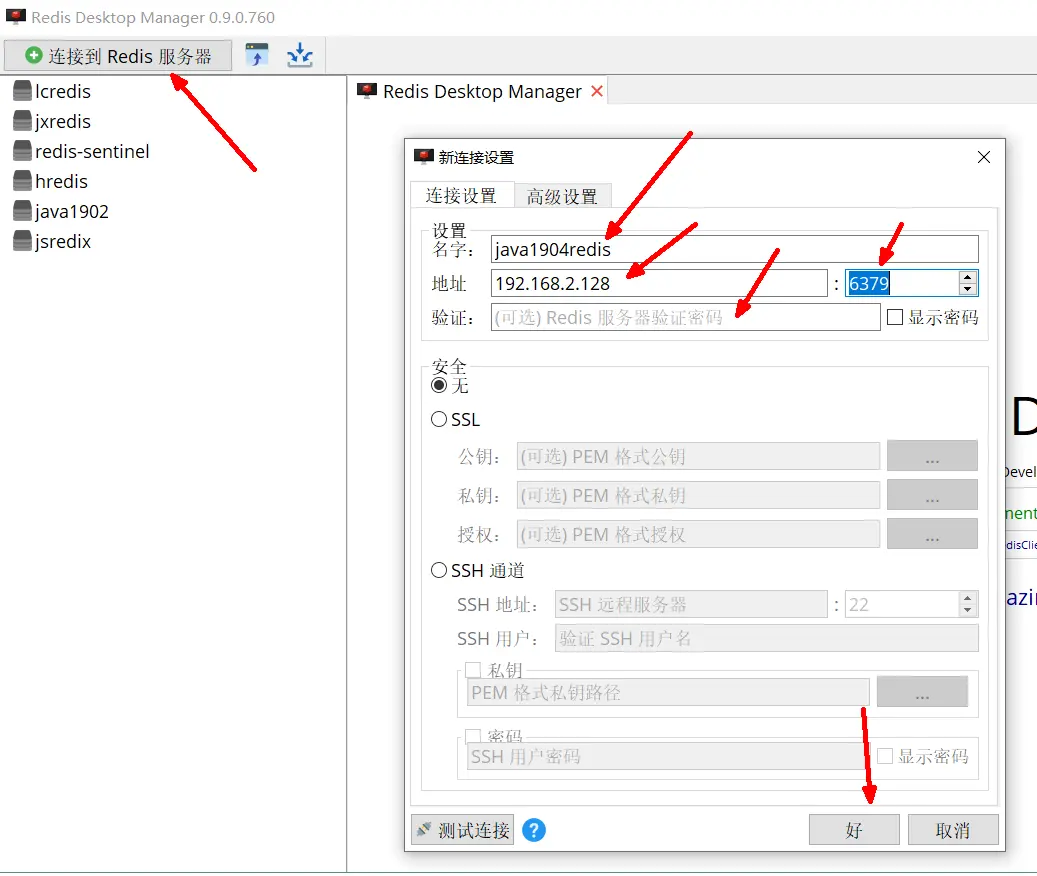
Task: Select the java1902 database icon
Action: pyautogui.click(x=22, y=211)
